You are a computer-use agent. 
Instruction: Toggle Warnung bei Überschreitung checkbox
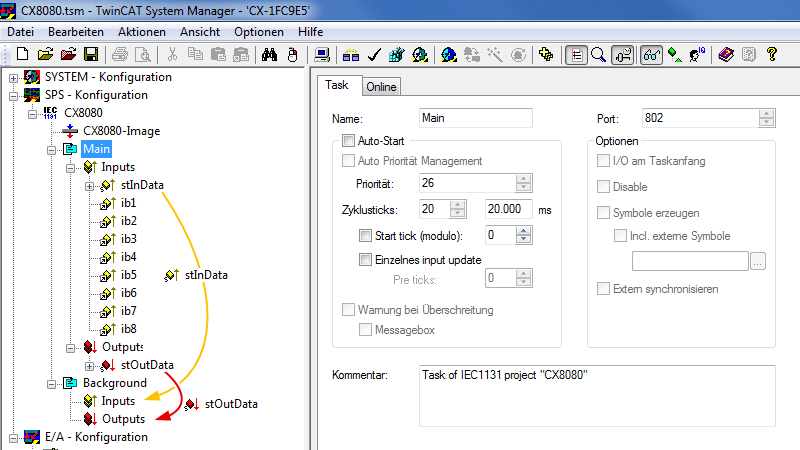coord(348,309)
